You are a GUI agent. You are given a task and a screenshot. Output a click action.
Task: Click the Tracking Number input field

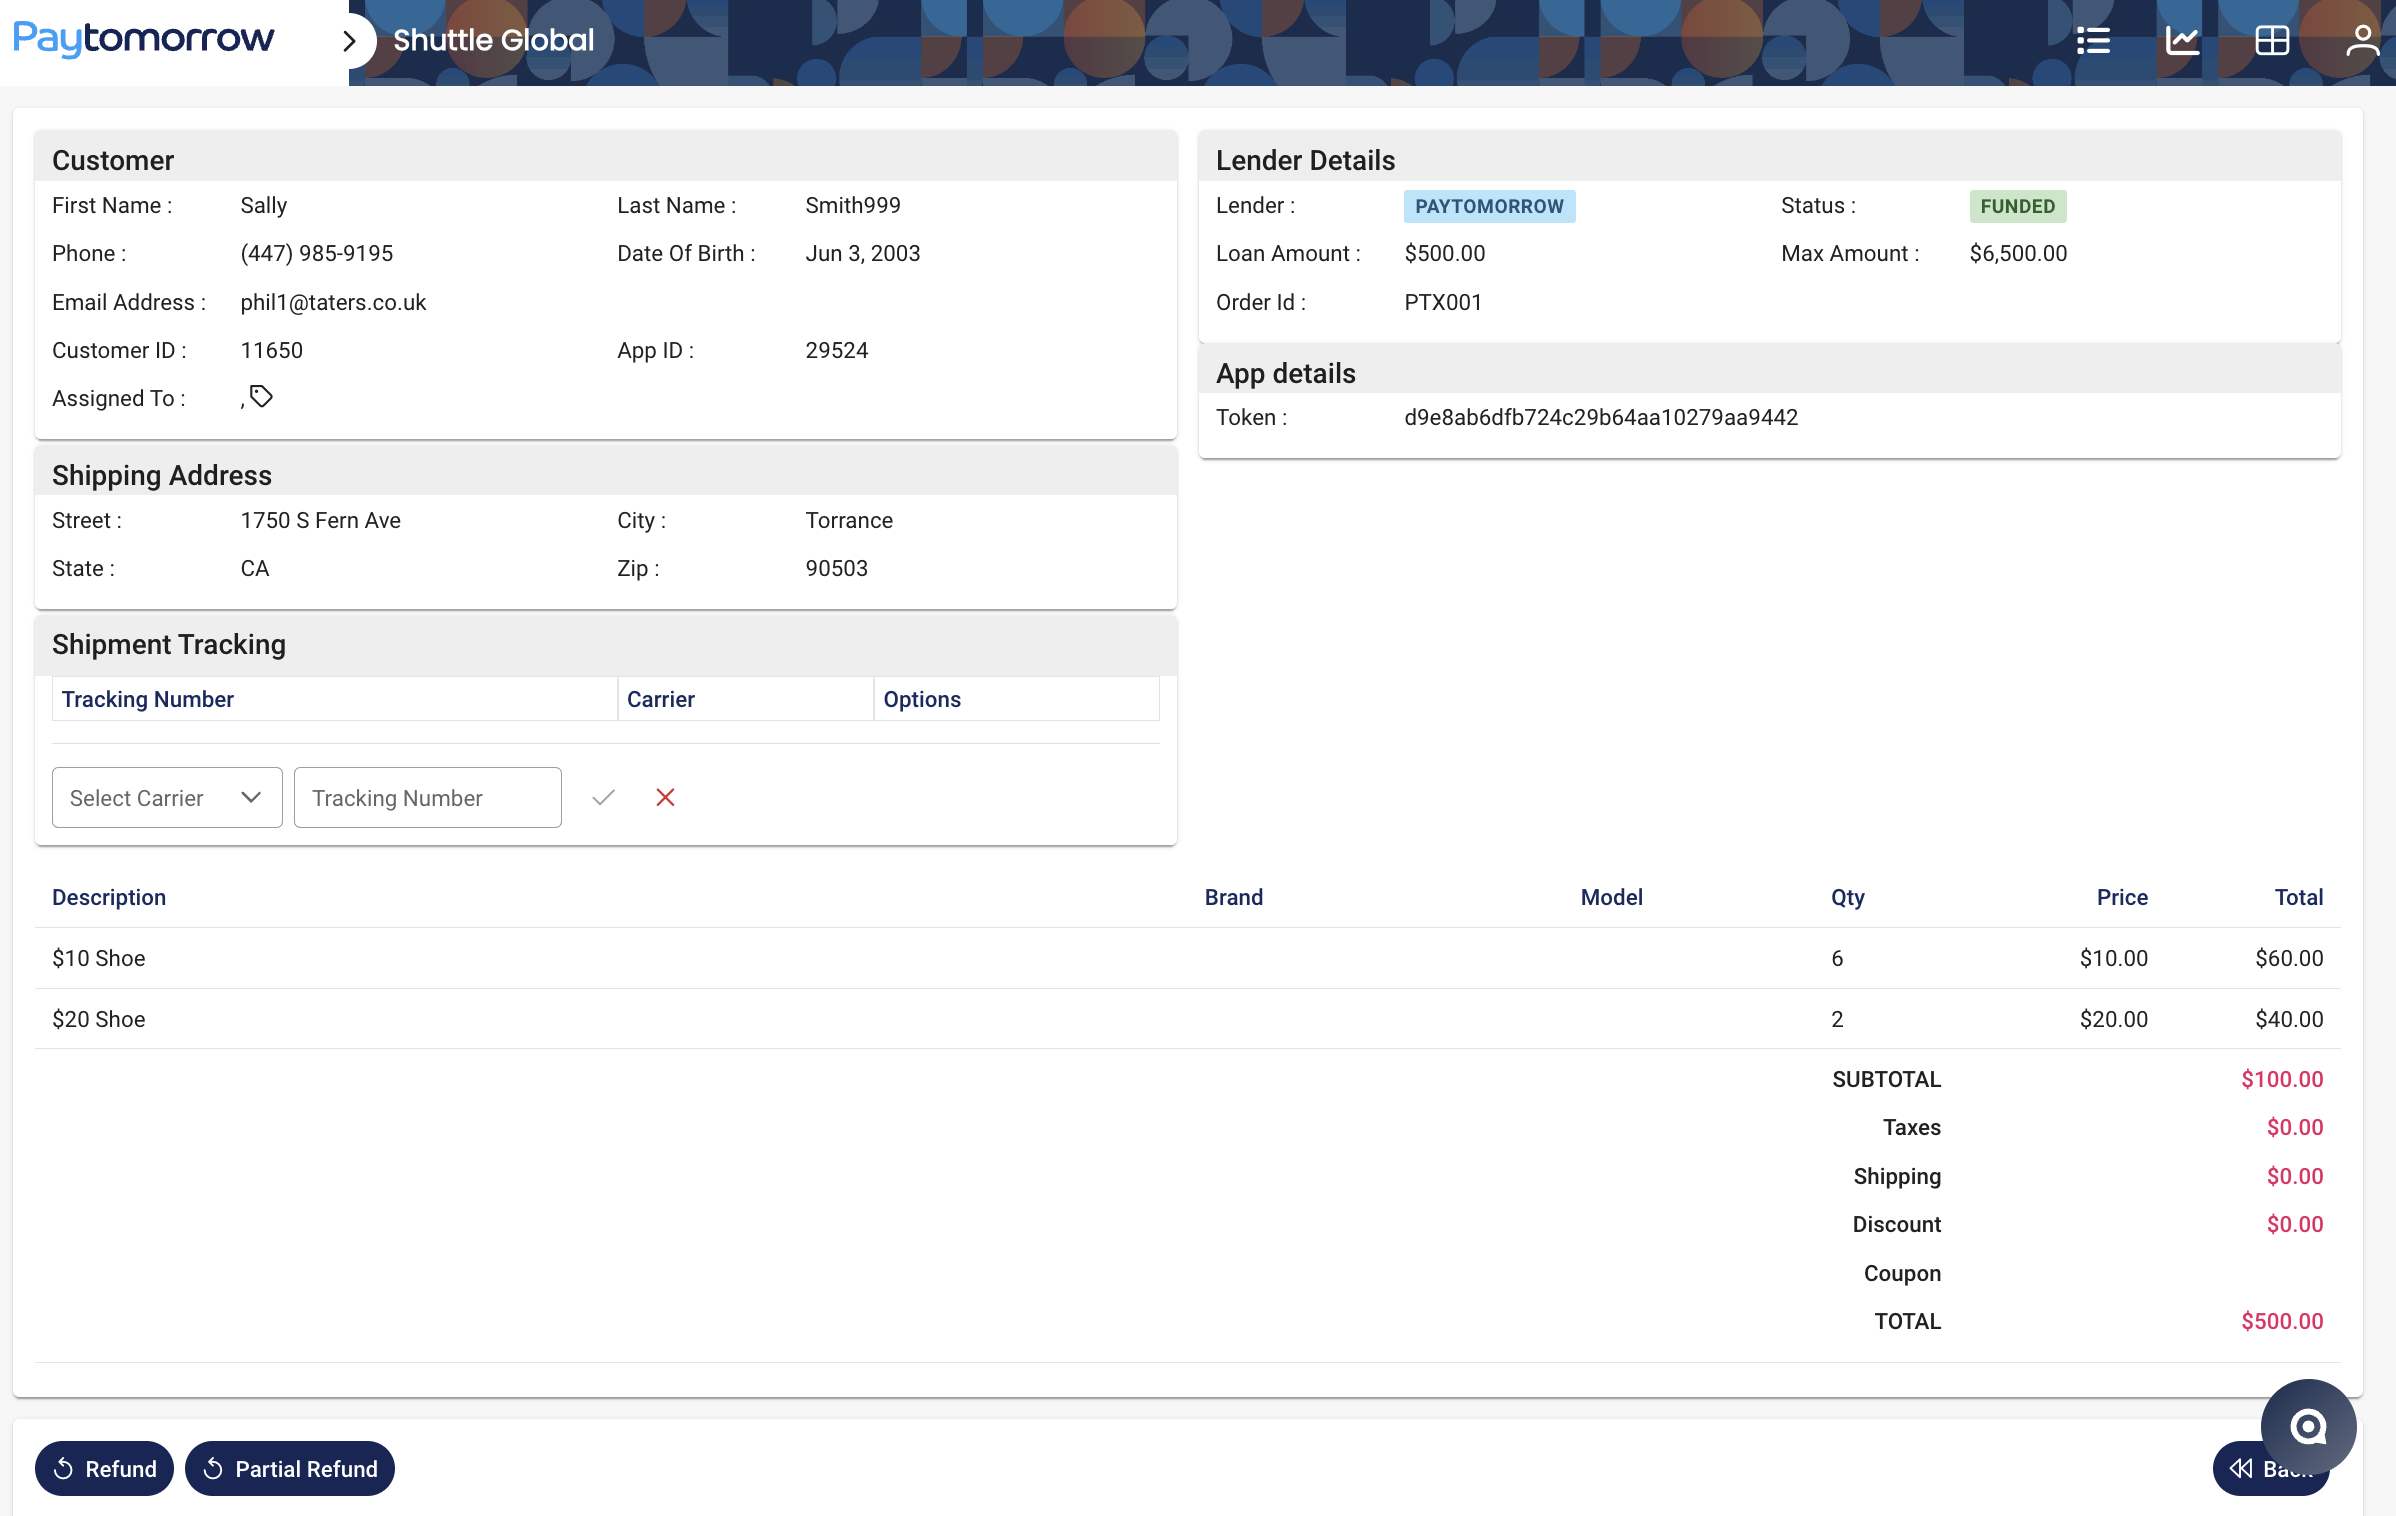pyautogui.click(x=428, y=798)
